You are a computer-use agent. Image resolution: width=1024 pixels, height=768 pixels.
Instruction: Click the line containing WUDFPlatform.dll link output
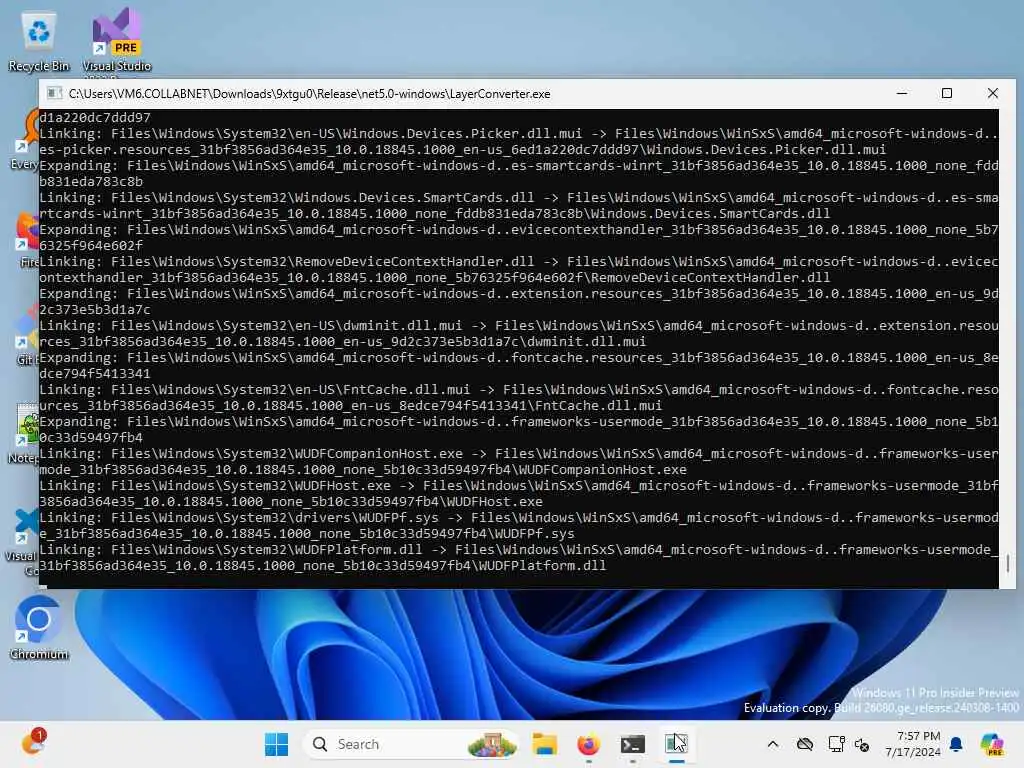click(x=519, y=558)
